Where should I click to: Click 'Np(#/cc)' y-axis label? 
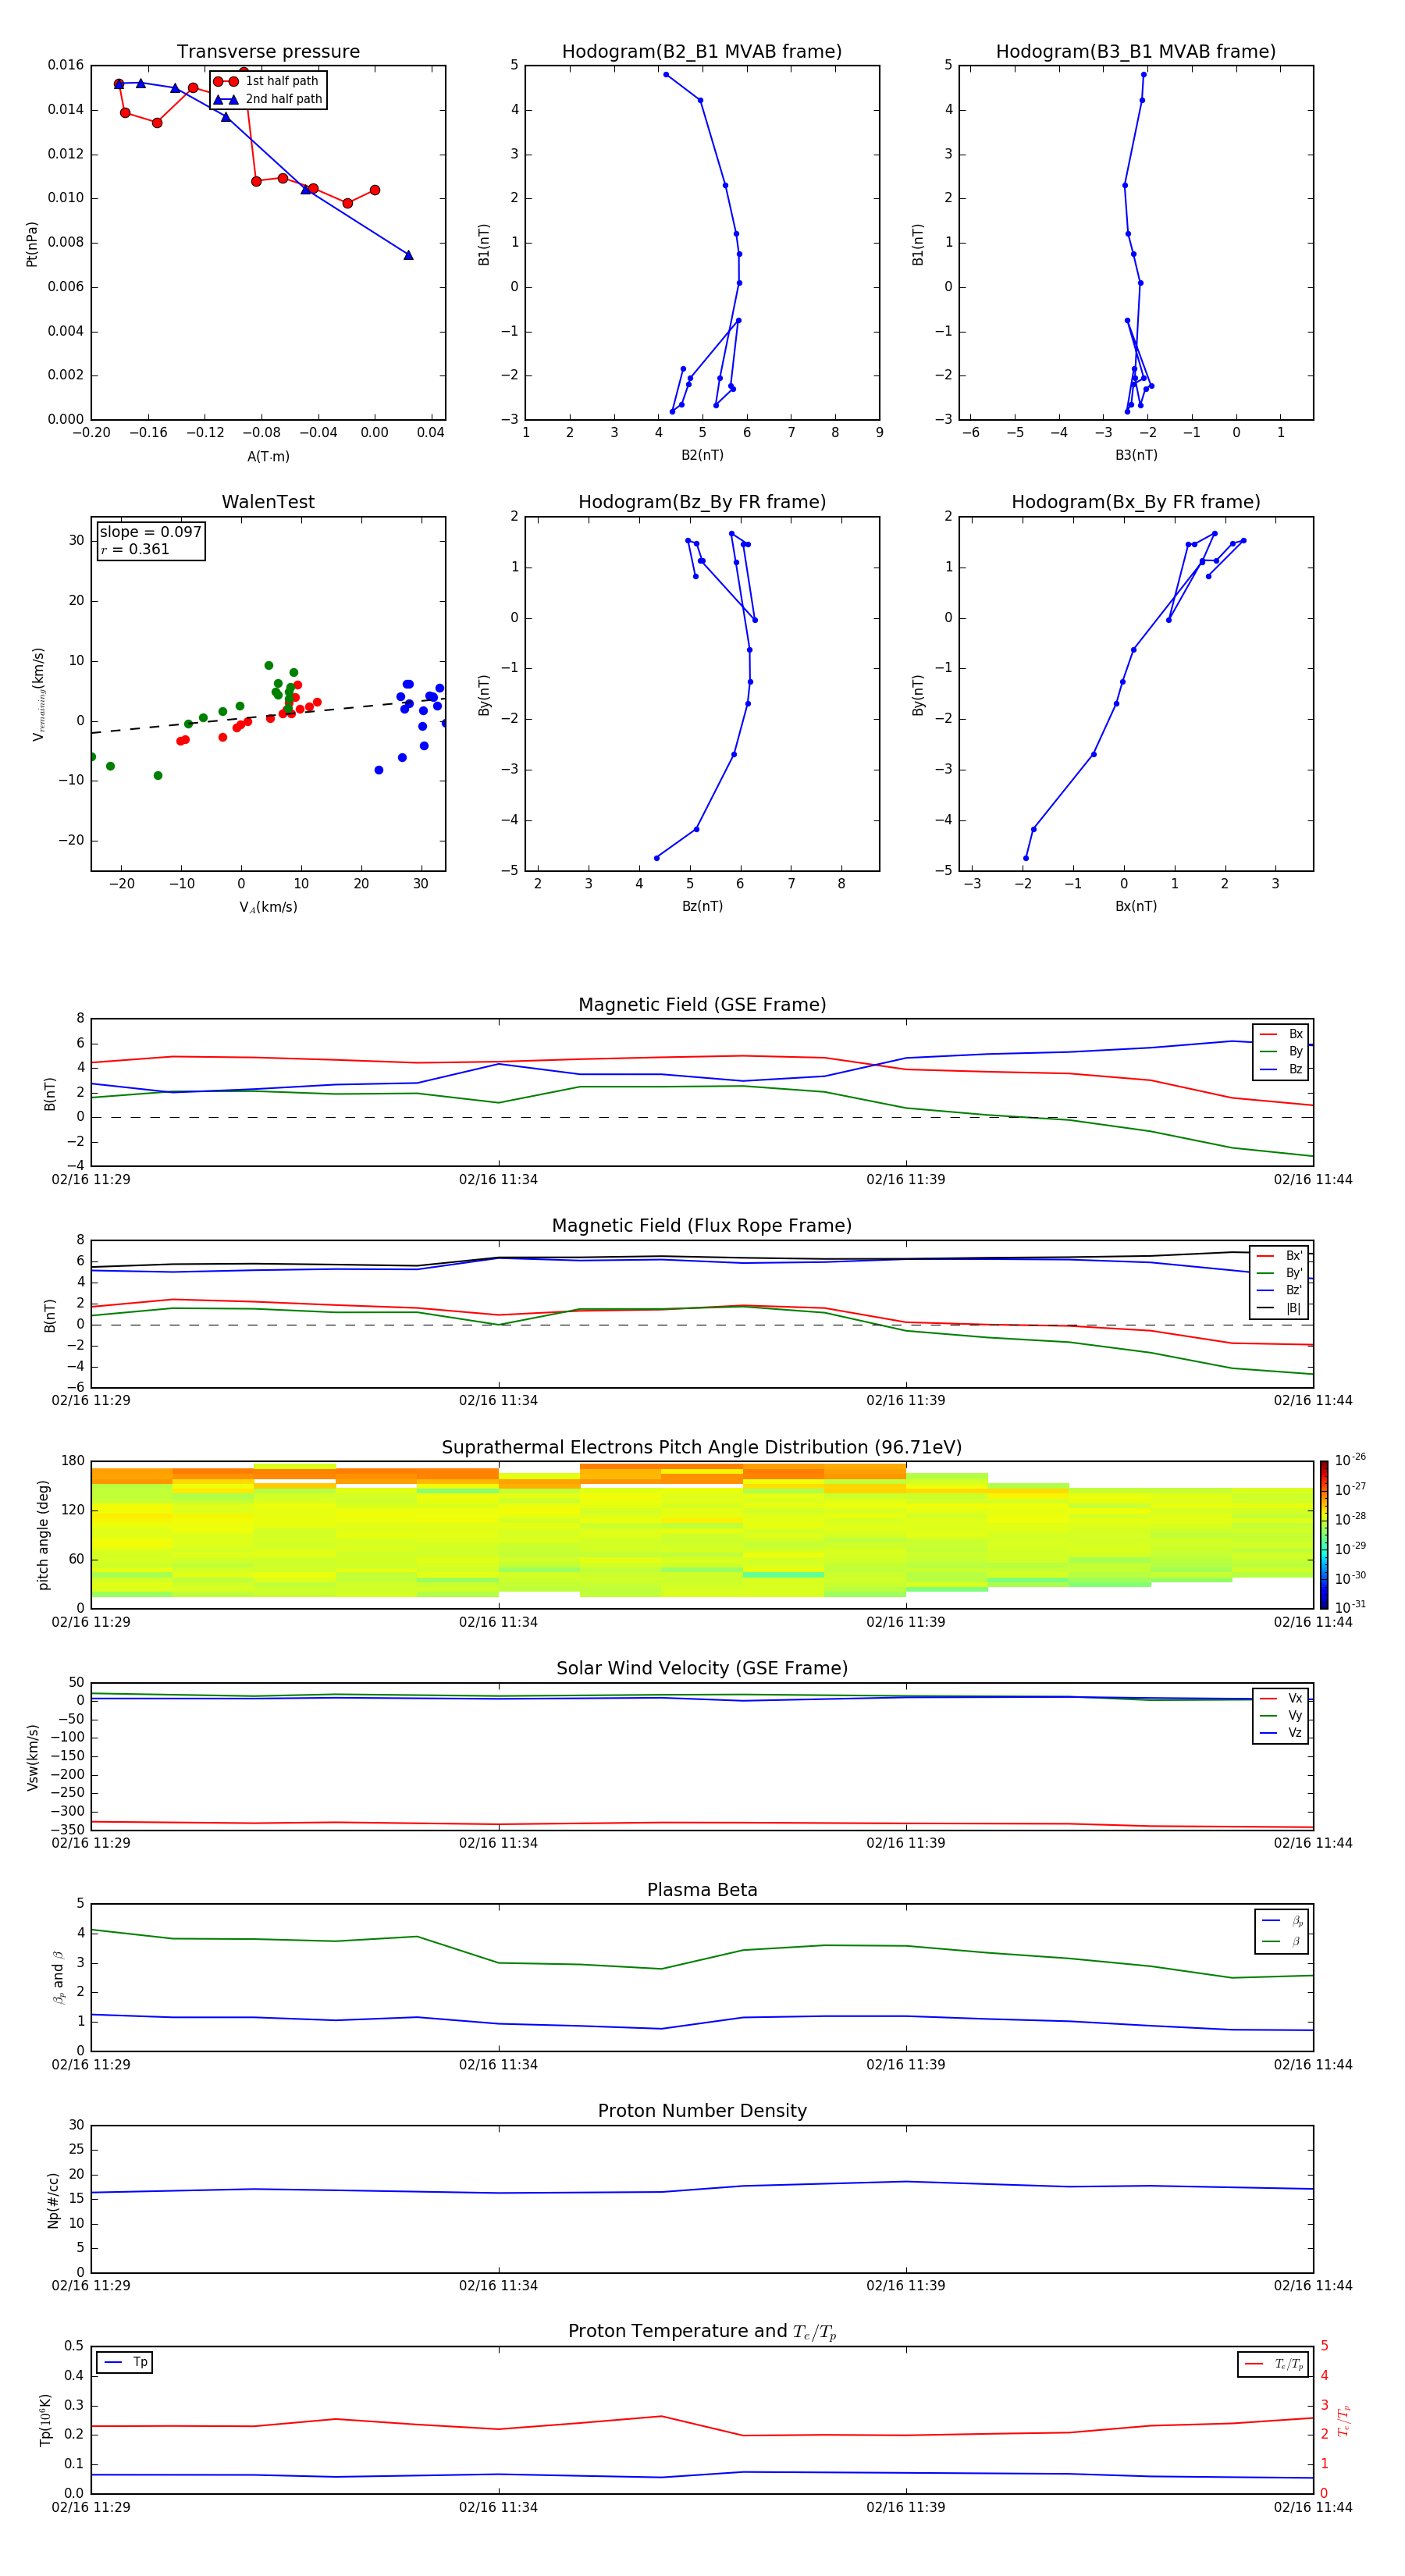pyautogui.click(x=53, y=2200)
